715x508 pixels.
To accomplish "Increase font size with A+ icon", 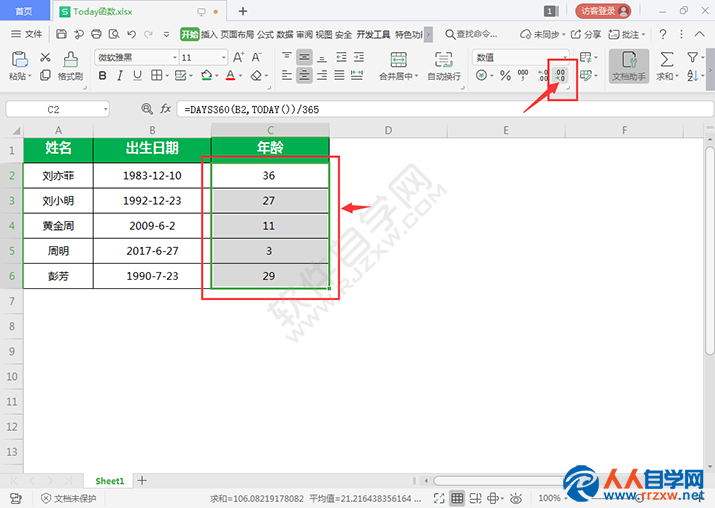I will (x=238, y=57).
